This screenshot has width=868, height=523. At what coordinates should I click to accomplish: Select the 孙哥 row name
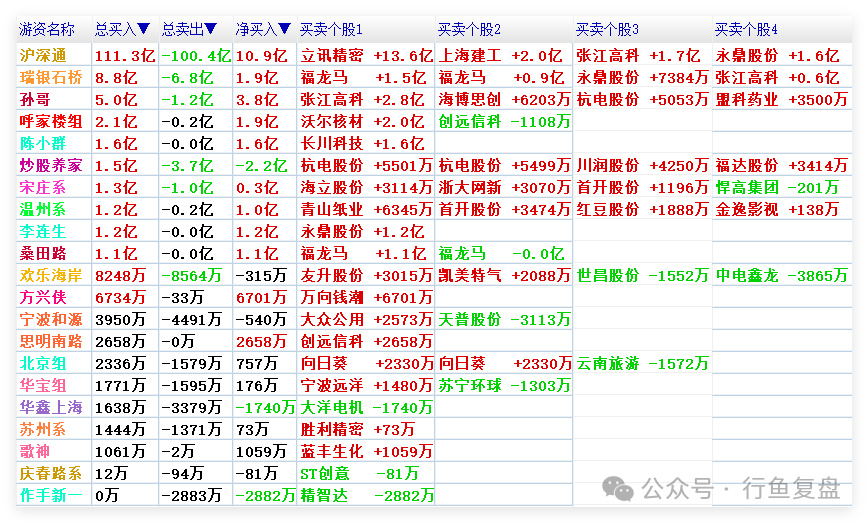35,100
